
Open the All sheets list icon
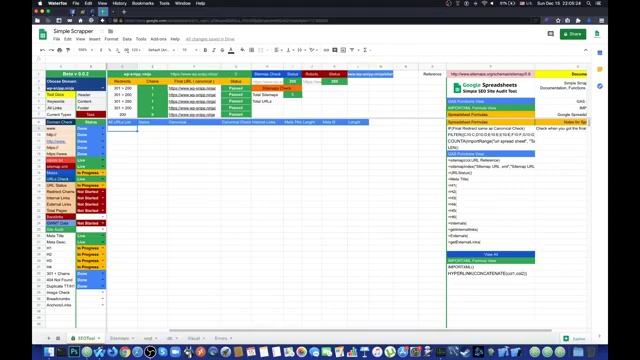(x=58, y=338)
